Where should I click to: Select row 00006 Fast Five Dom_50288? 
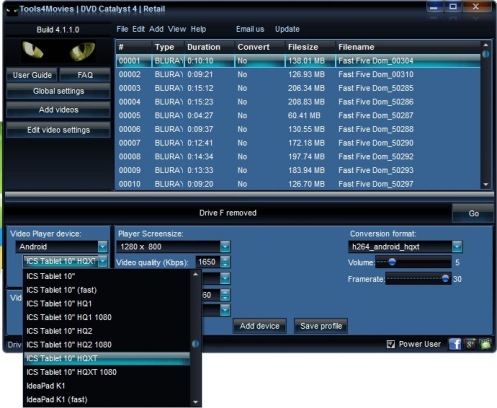click(x=298, y=129)
